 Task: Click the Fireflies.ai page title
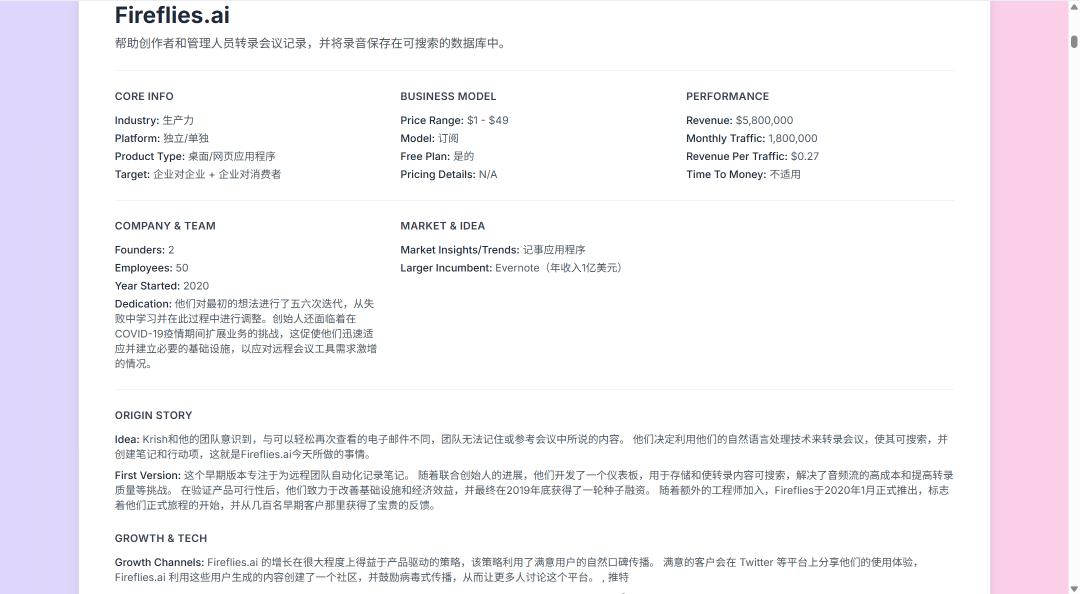point(172,15)
